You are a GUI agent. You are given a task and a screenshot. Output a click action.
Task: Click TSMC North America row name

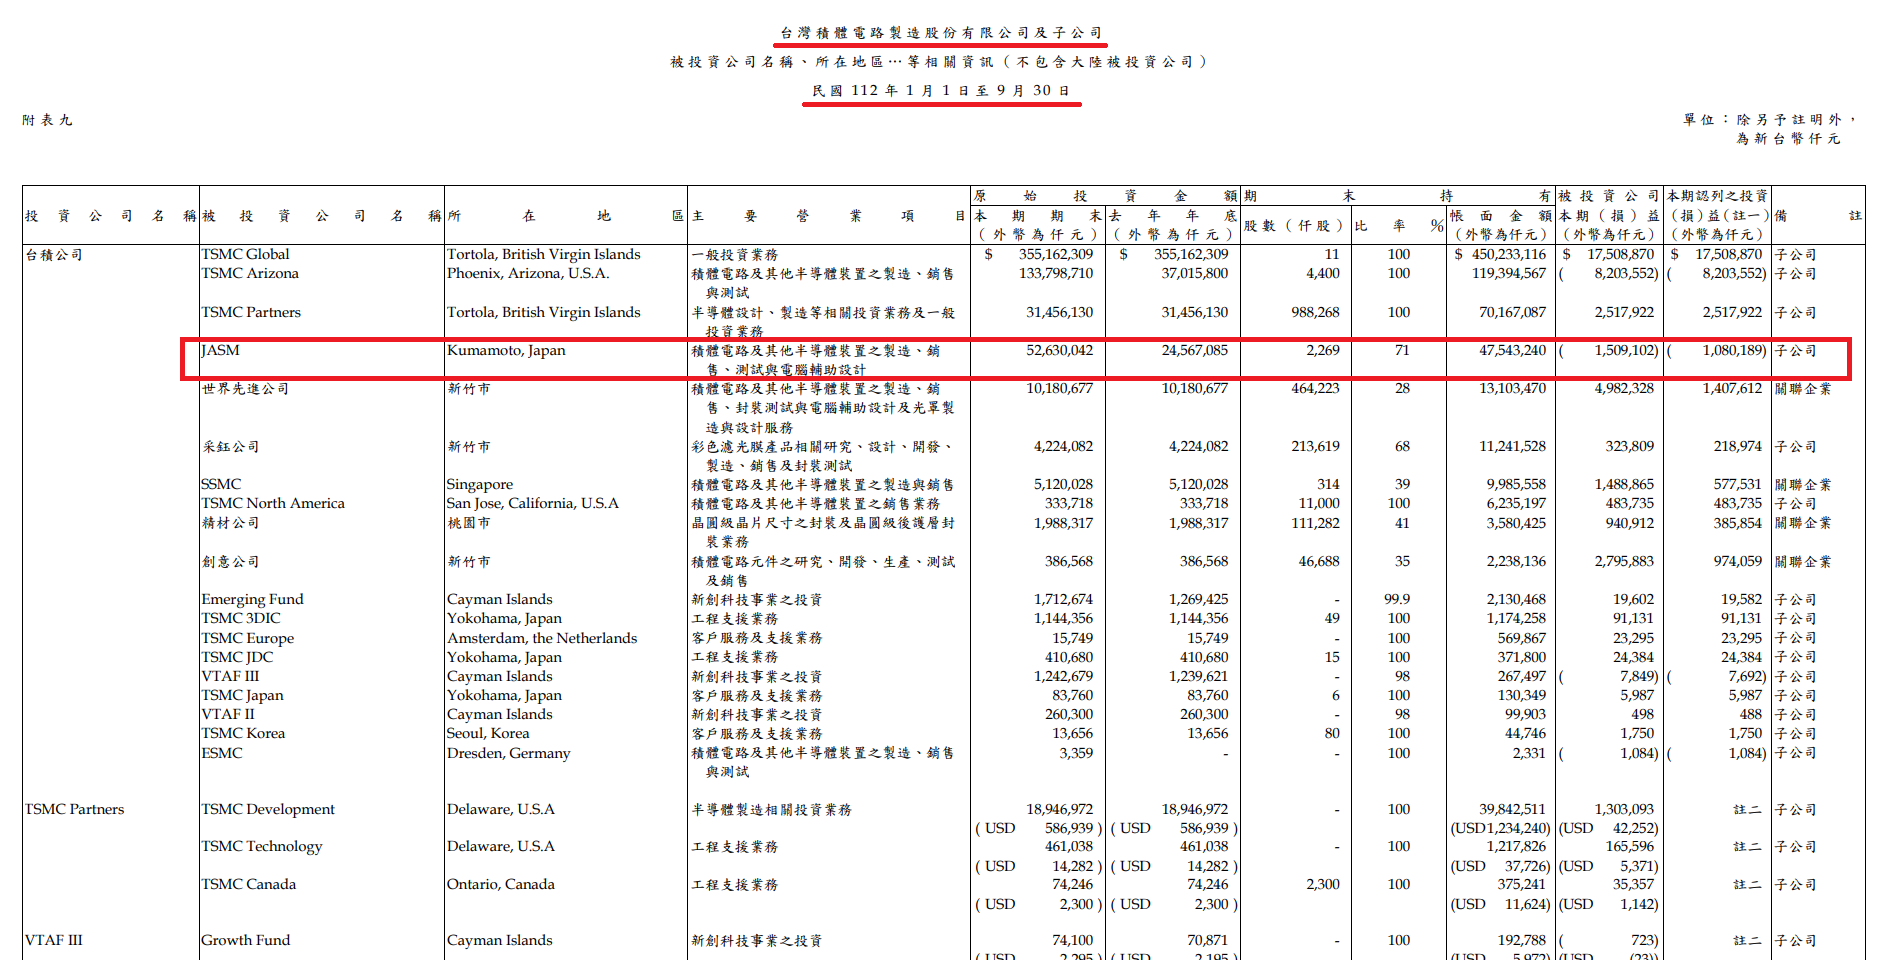click(x=273, y=503)
